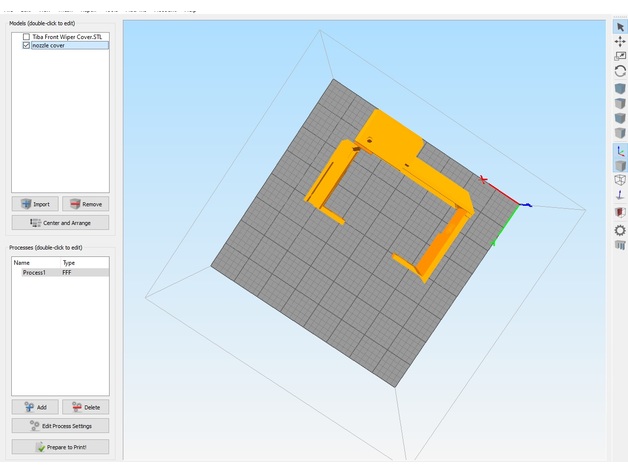Switch to the default view cube
Image resolution: width=628 pixels, height=472 pixels.
(x=620, y=89)
